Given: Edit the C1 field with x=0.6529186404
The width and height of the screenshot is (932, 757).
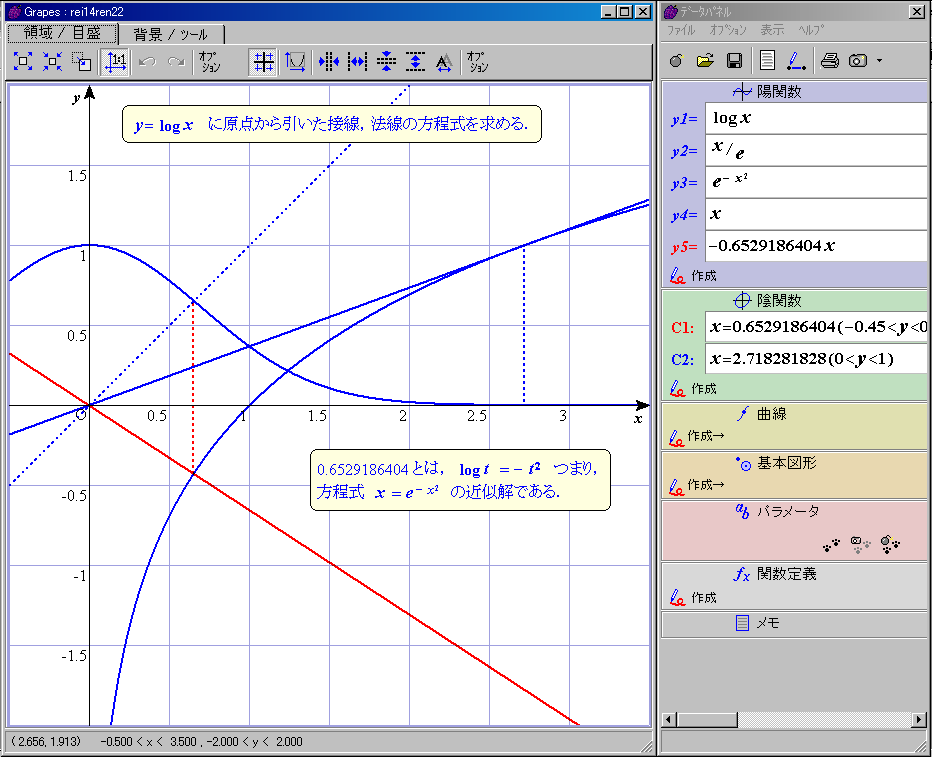Looking at the screenshot, I should tap(816, 327).
